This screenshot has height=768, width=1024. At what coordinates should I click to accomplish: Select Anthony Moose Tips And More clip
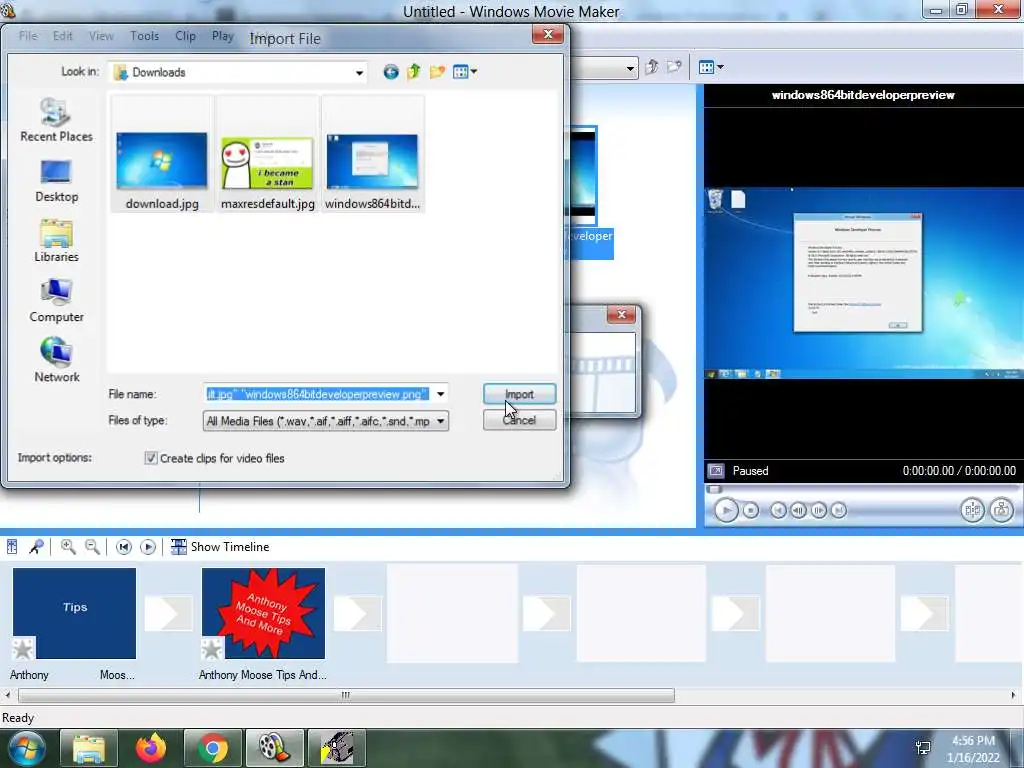(263, 613)
